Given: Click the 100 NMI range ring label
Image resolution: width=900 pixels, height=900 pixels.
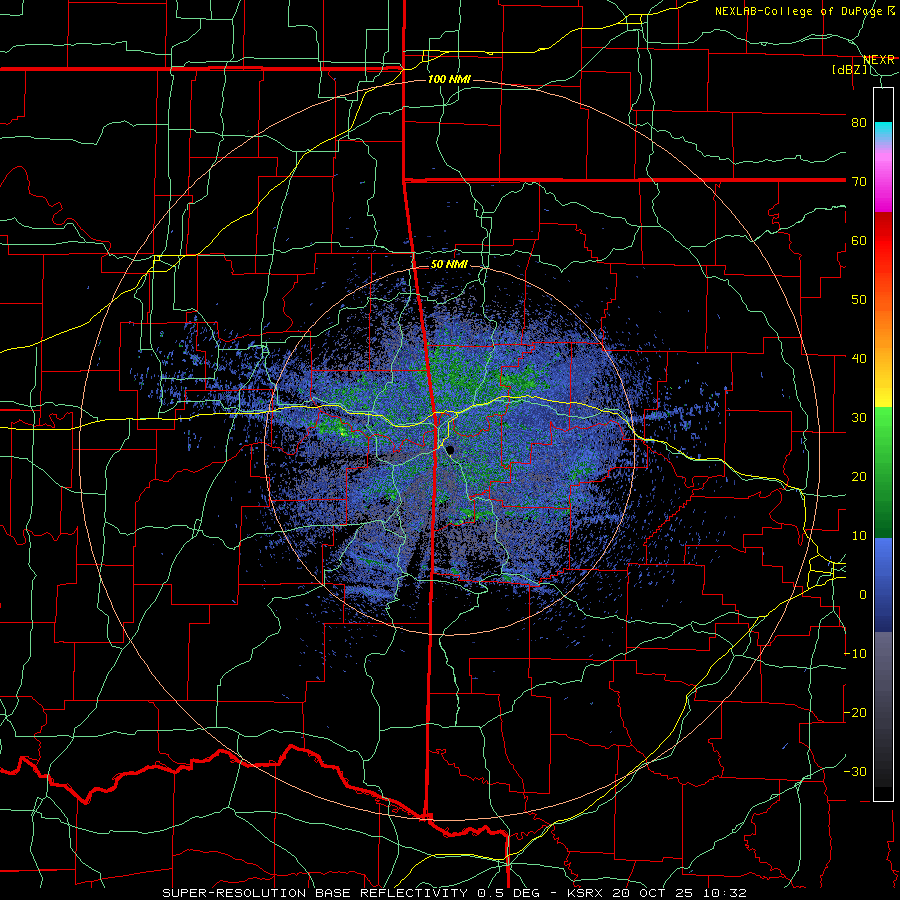Looking at the screenshot, I should 448,79.
